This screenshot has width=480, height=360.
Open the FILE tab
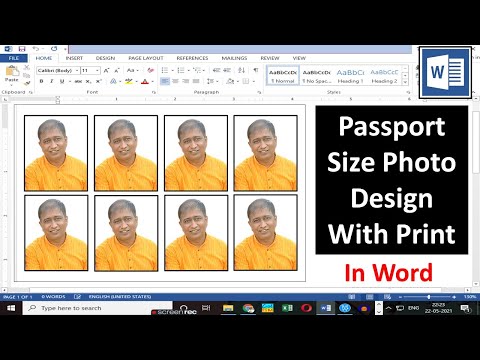[x=14, y=58]
